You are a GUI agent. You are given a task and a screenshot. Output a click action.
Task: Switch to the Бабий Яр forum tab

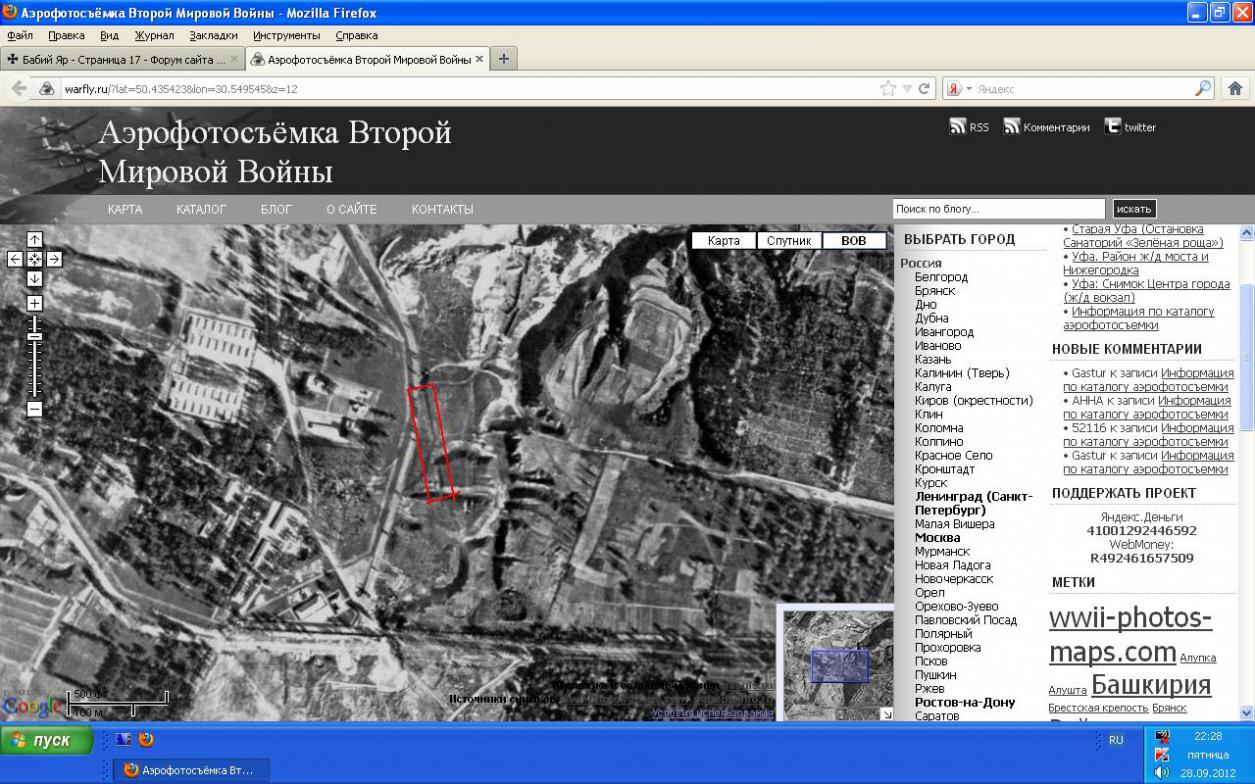coord(116,59)
